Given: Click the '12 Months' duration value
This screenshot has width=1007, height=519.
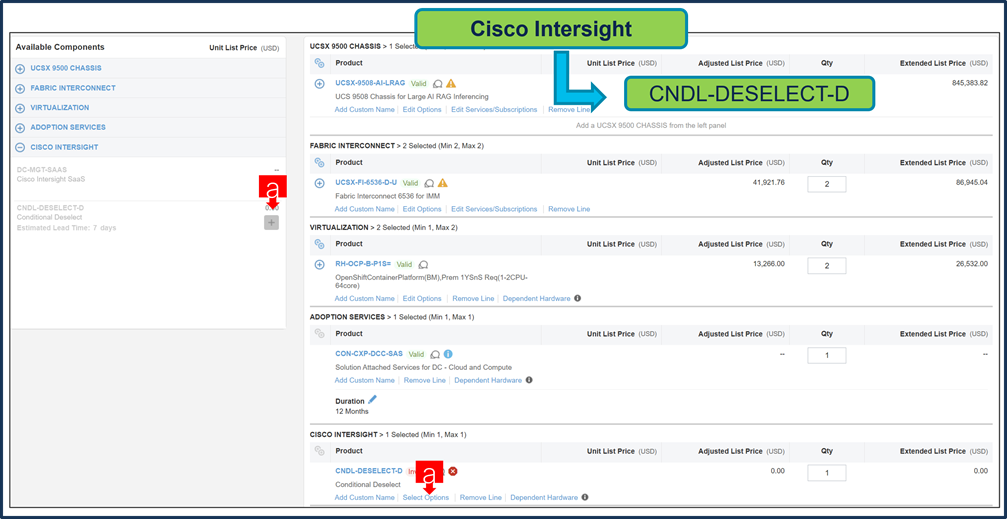Looking at the screenshot, I should 352,411.
